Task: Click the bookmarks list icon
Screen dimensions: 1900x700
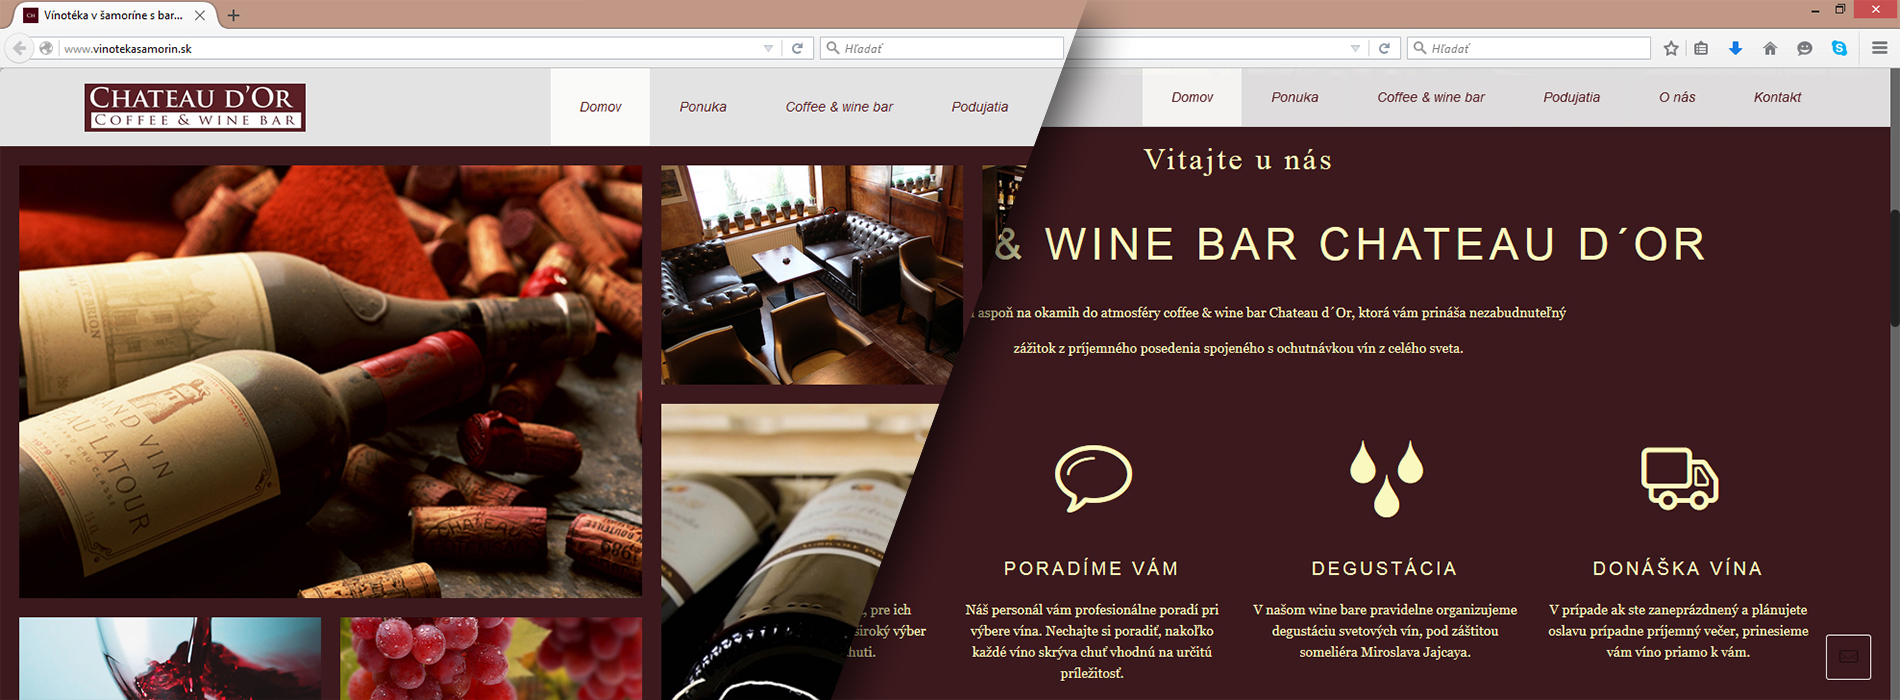Action: click(1701, 48)
